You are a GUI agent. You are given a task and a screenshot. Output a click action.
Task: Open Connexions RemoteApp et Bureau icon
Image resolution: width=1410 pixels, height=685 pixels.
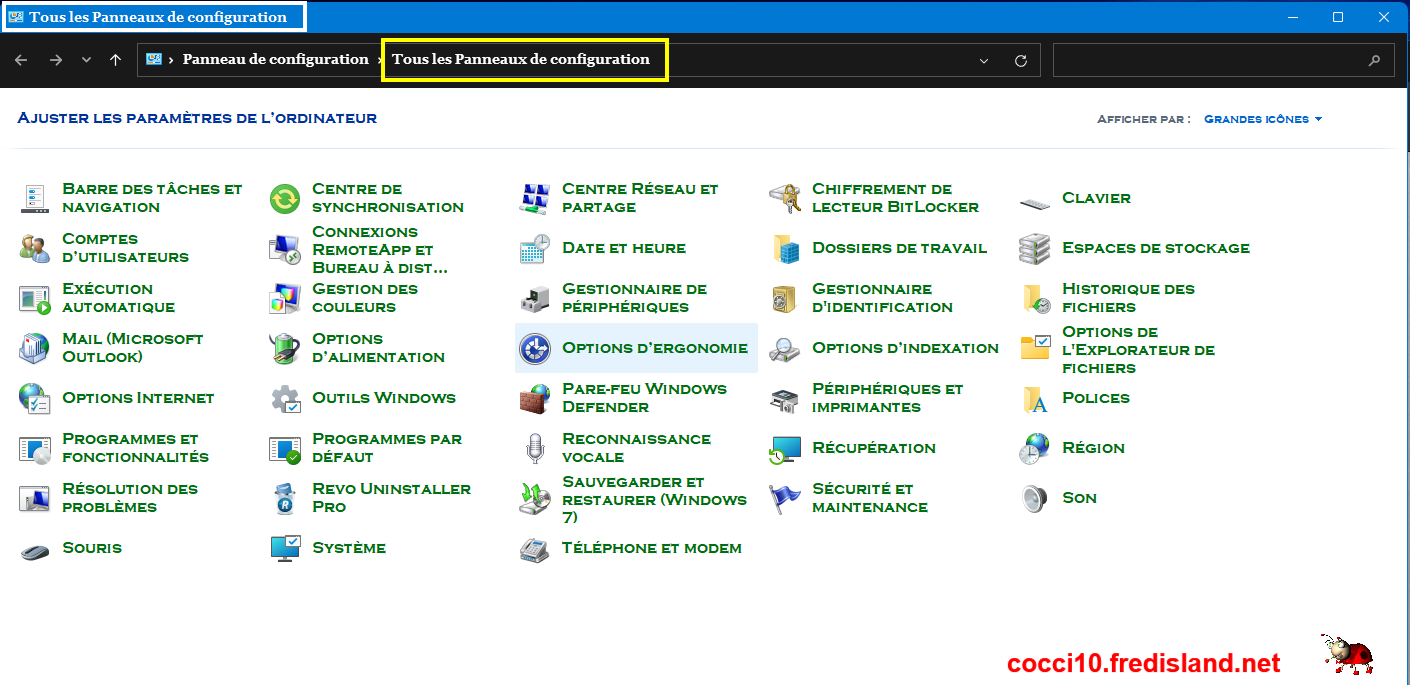(x=285, y=248)
